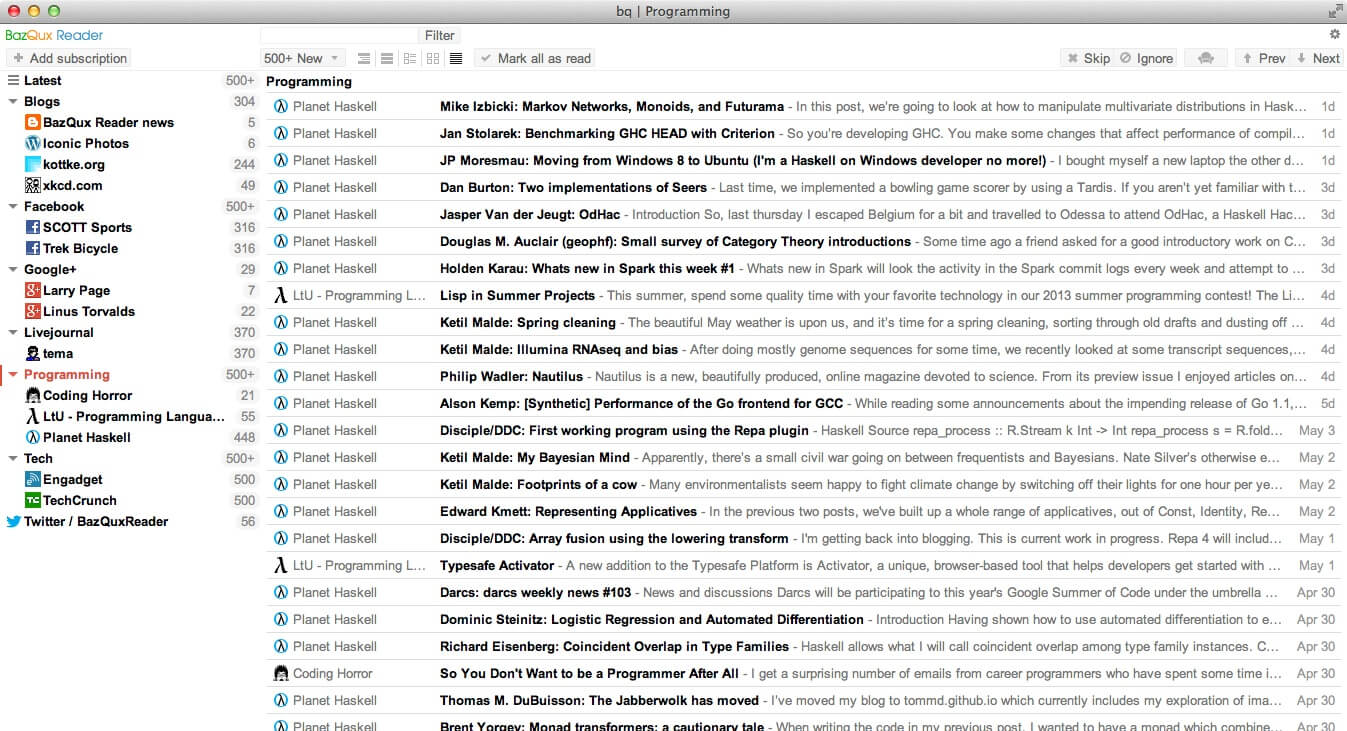Viewport: 1347px width, 731px height.
Task: Click the BazQux Reader logo
Action: pos(55,35)
